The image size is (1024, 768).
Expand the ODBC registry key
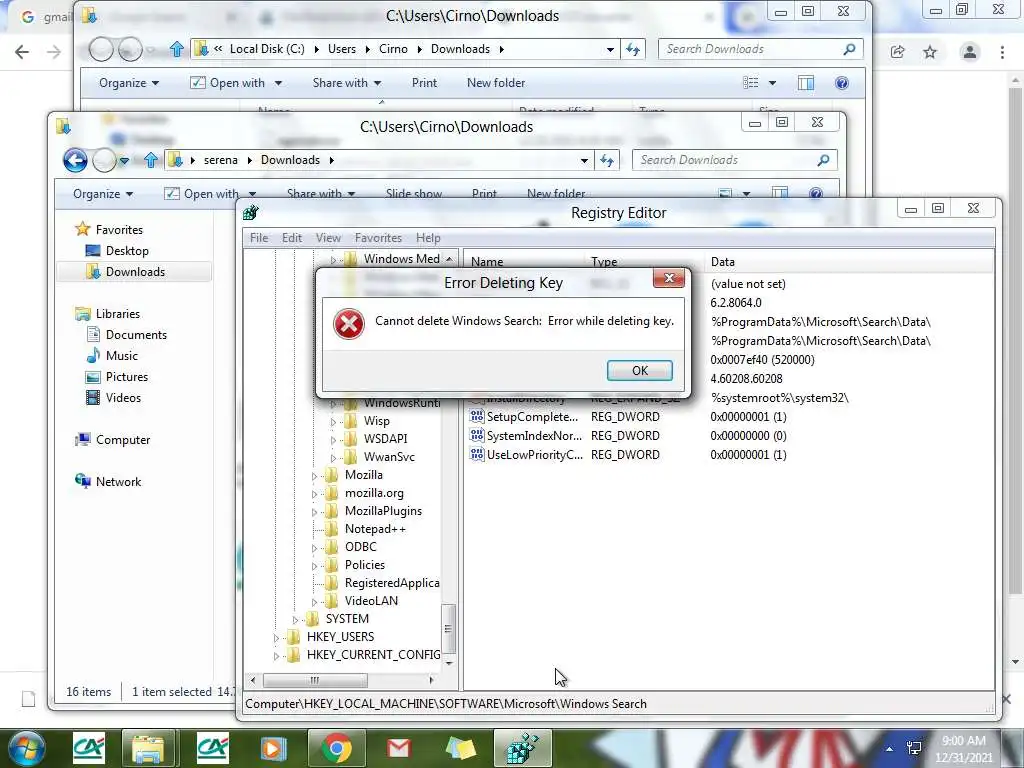(x=314, y=548)
